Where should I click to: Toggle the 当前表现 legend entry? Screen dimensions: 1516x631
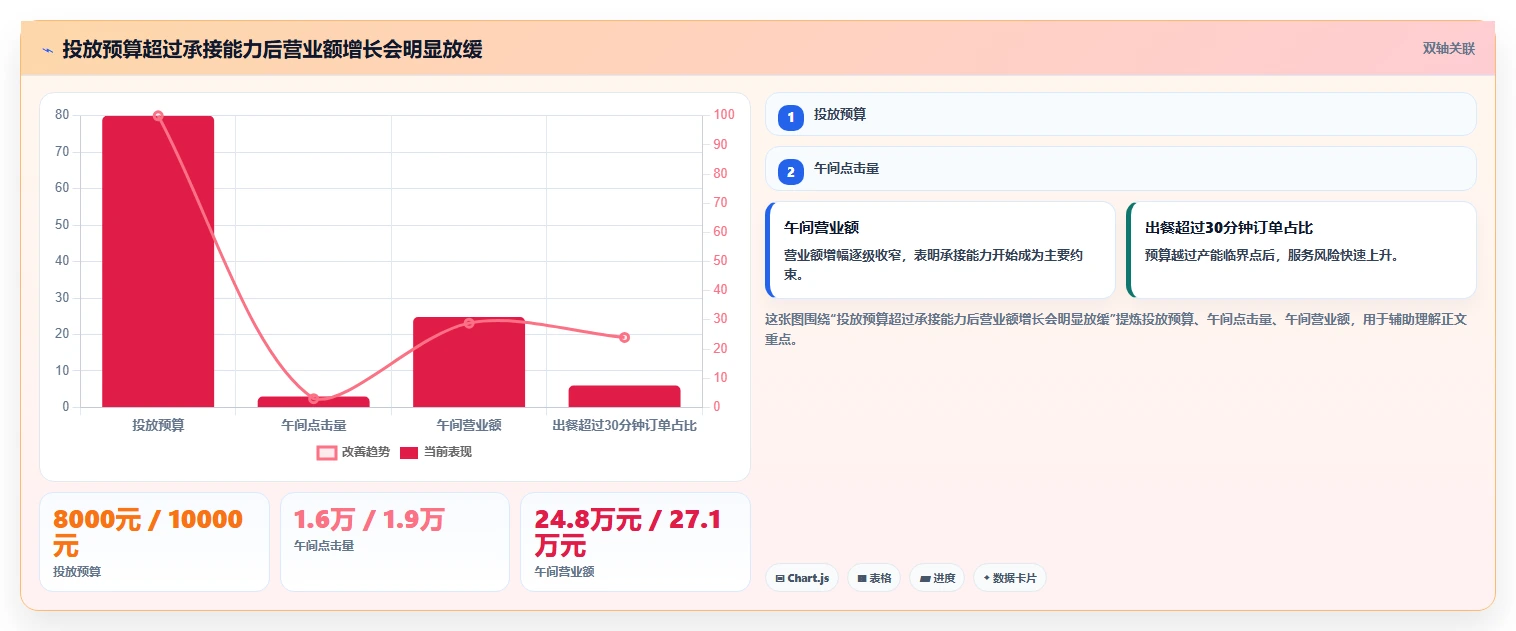pyautogui.click(x=435, y=452)
